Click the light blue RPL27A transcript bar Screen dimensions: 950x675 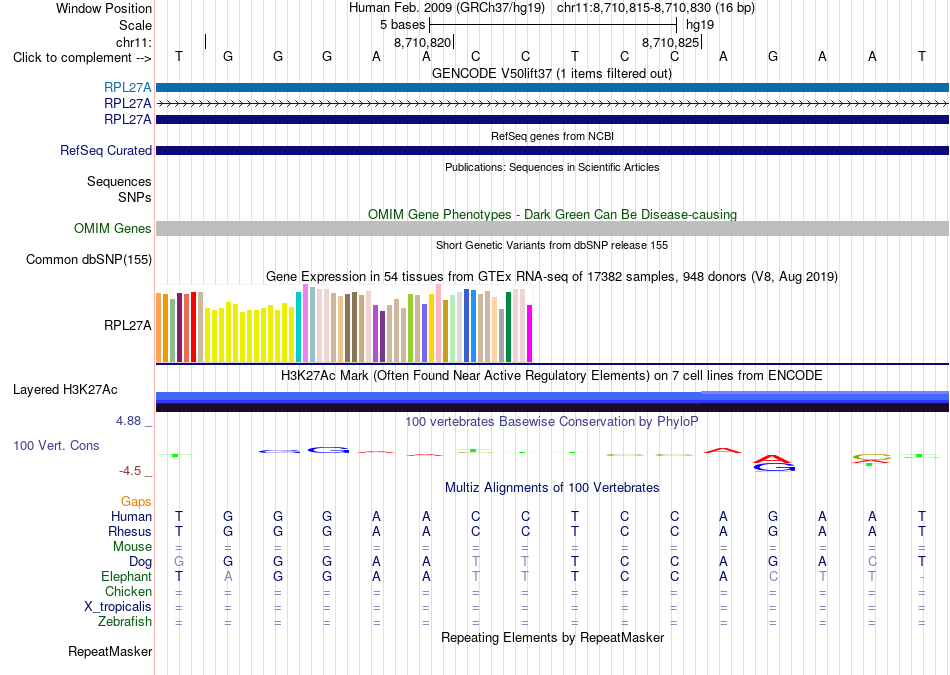(x=552, y=87)
